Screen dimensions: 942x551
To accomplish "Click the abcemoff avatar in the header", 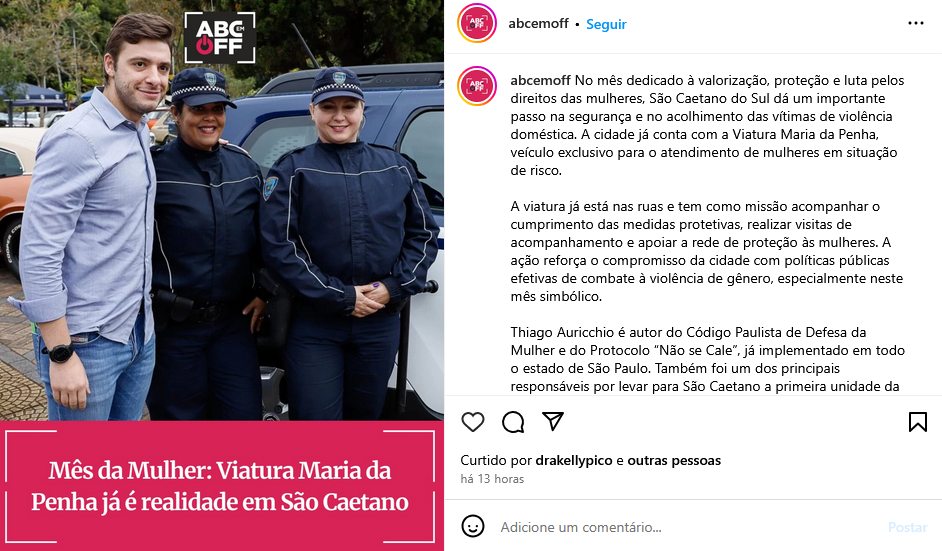I will (x=477, y=23).
